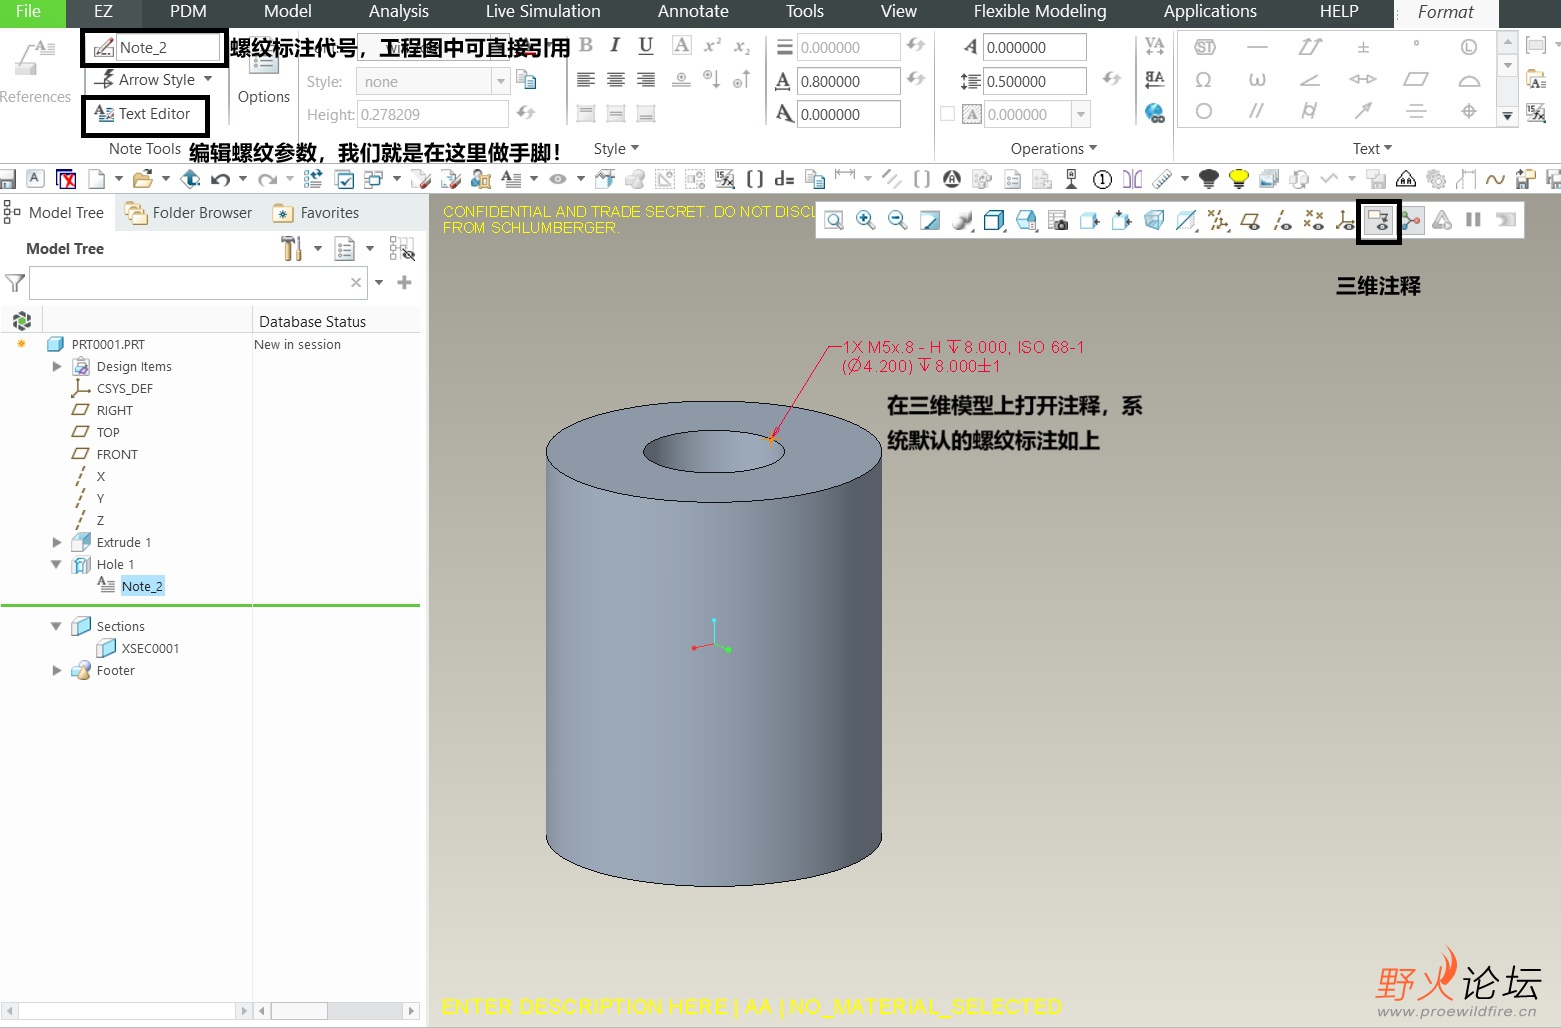Switch to the Annotate ribbon tab
1561x1028 pixels.
(692, 12)
